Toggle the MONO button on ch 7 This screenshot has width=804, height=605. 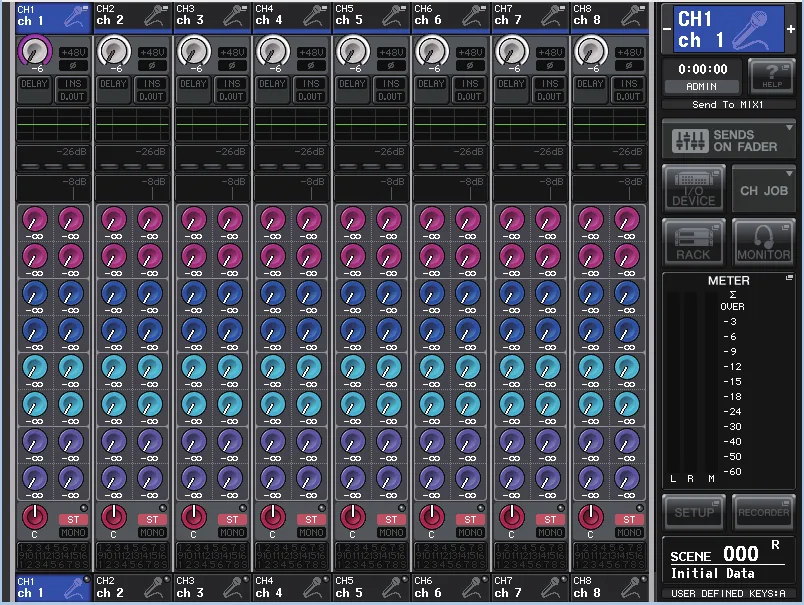pyautogui.click(x=550, y=533)
